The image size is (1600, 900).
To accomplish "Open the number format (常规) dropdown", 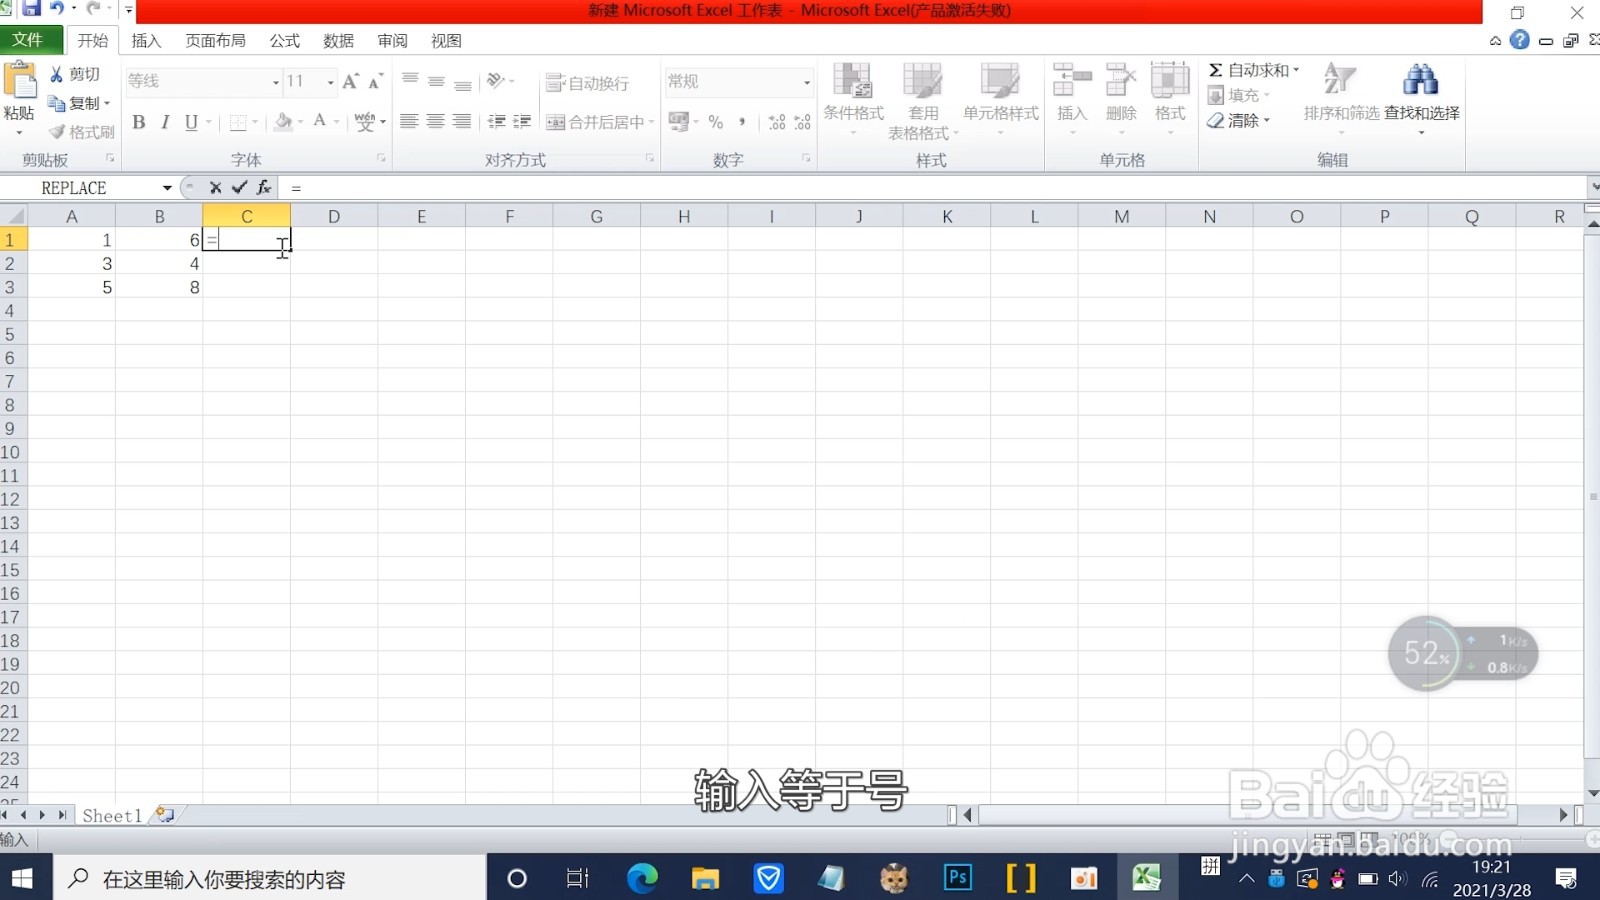I will [807, 82].
